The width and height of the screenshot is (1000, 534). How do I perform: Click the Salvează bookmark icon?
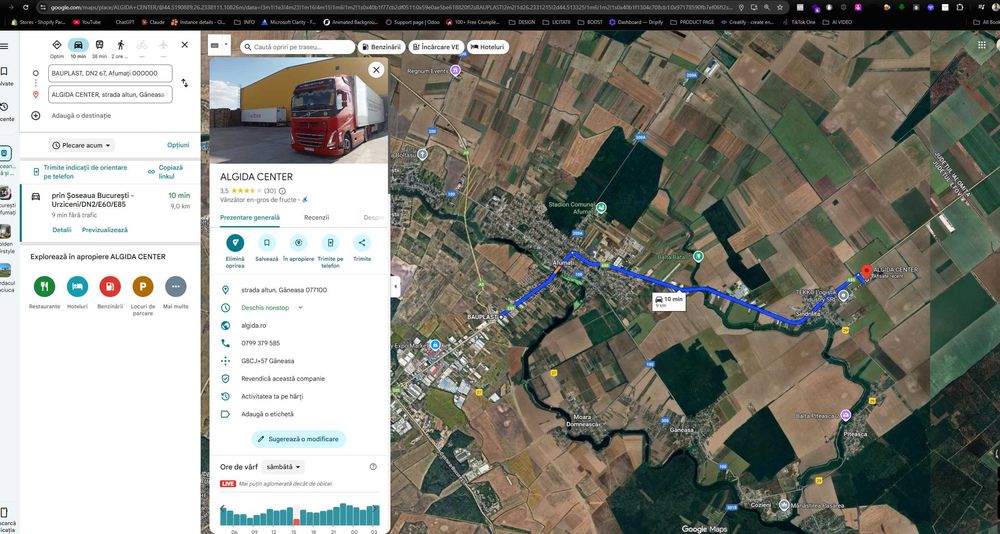(x=267, y=242)
